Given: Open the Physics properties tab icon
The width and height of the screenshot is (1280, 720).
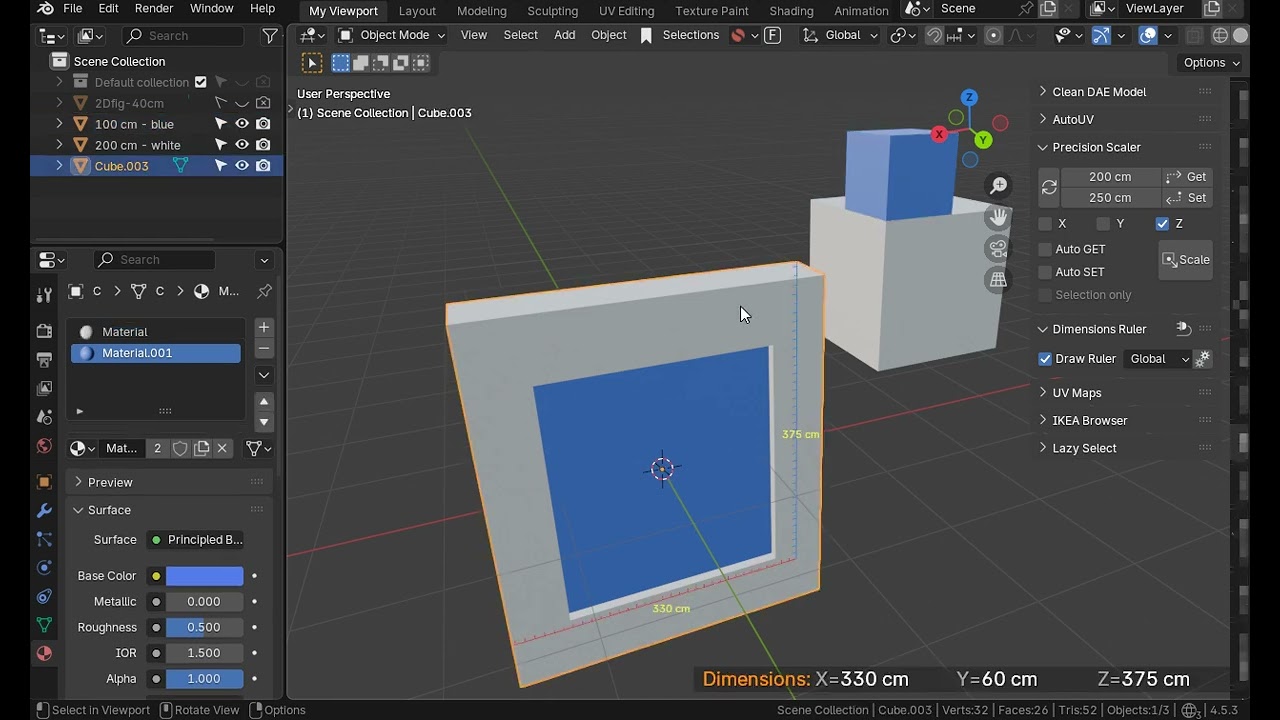Looking at the screenshot, I should coord(44,568).
